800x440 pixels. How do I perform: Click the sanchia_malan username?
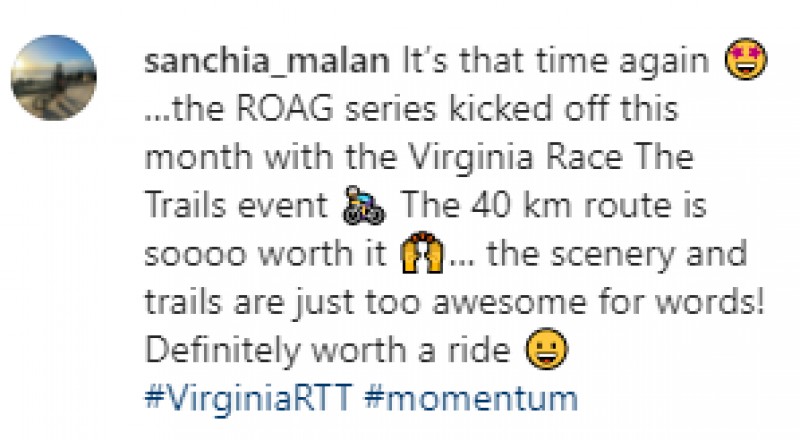click(x=267, y=61)
